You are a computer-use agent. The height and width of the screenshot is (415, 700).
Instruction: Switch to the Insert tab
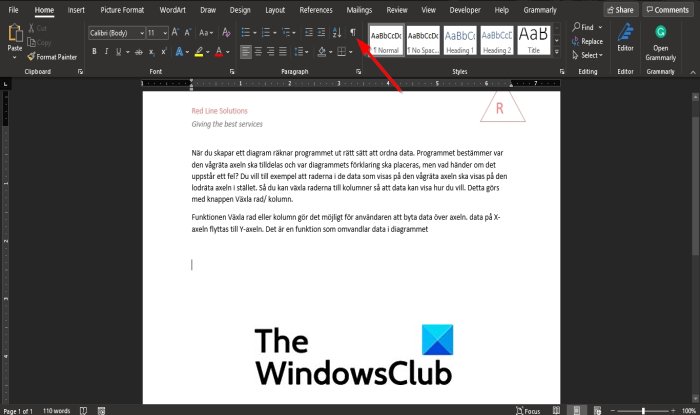[x=76, y=10]
